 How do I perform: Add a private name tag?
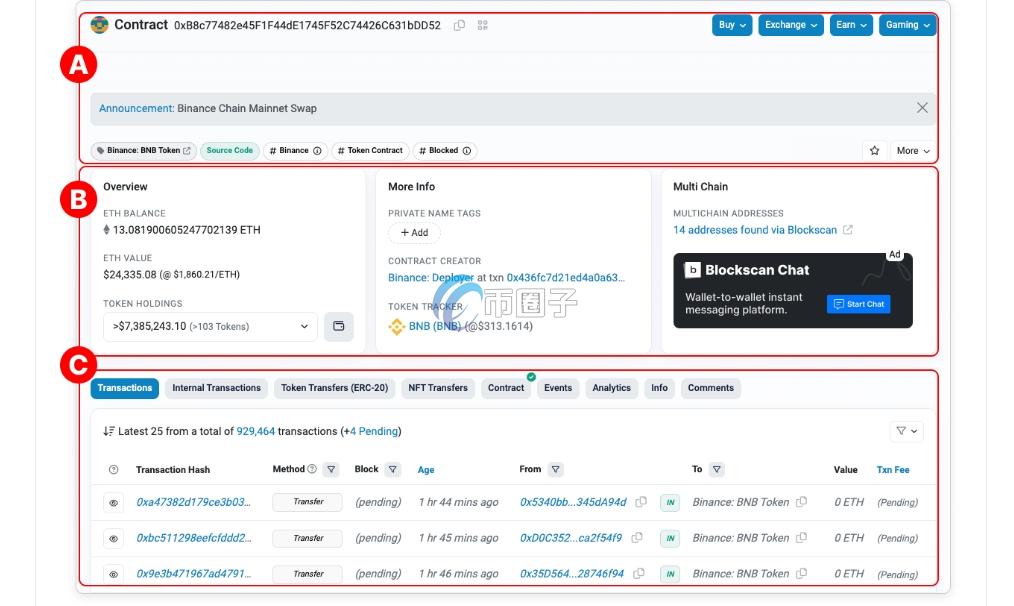click(414, 233)
